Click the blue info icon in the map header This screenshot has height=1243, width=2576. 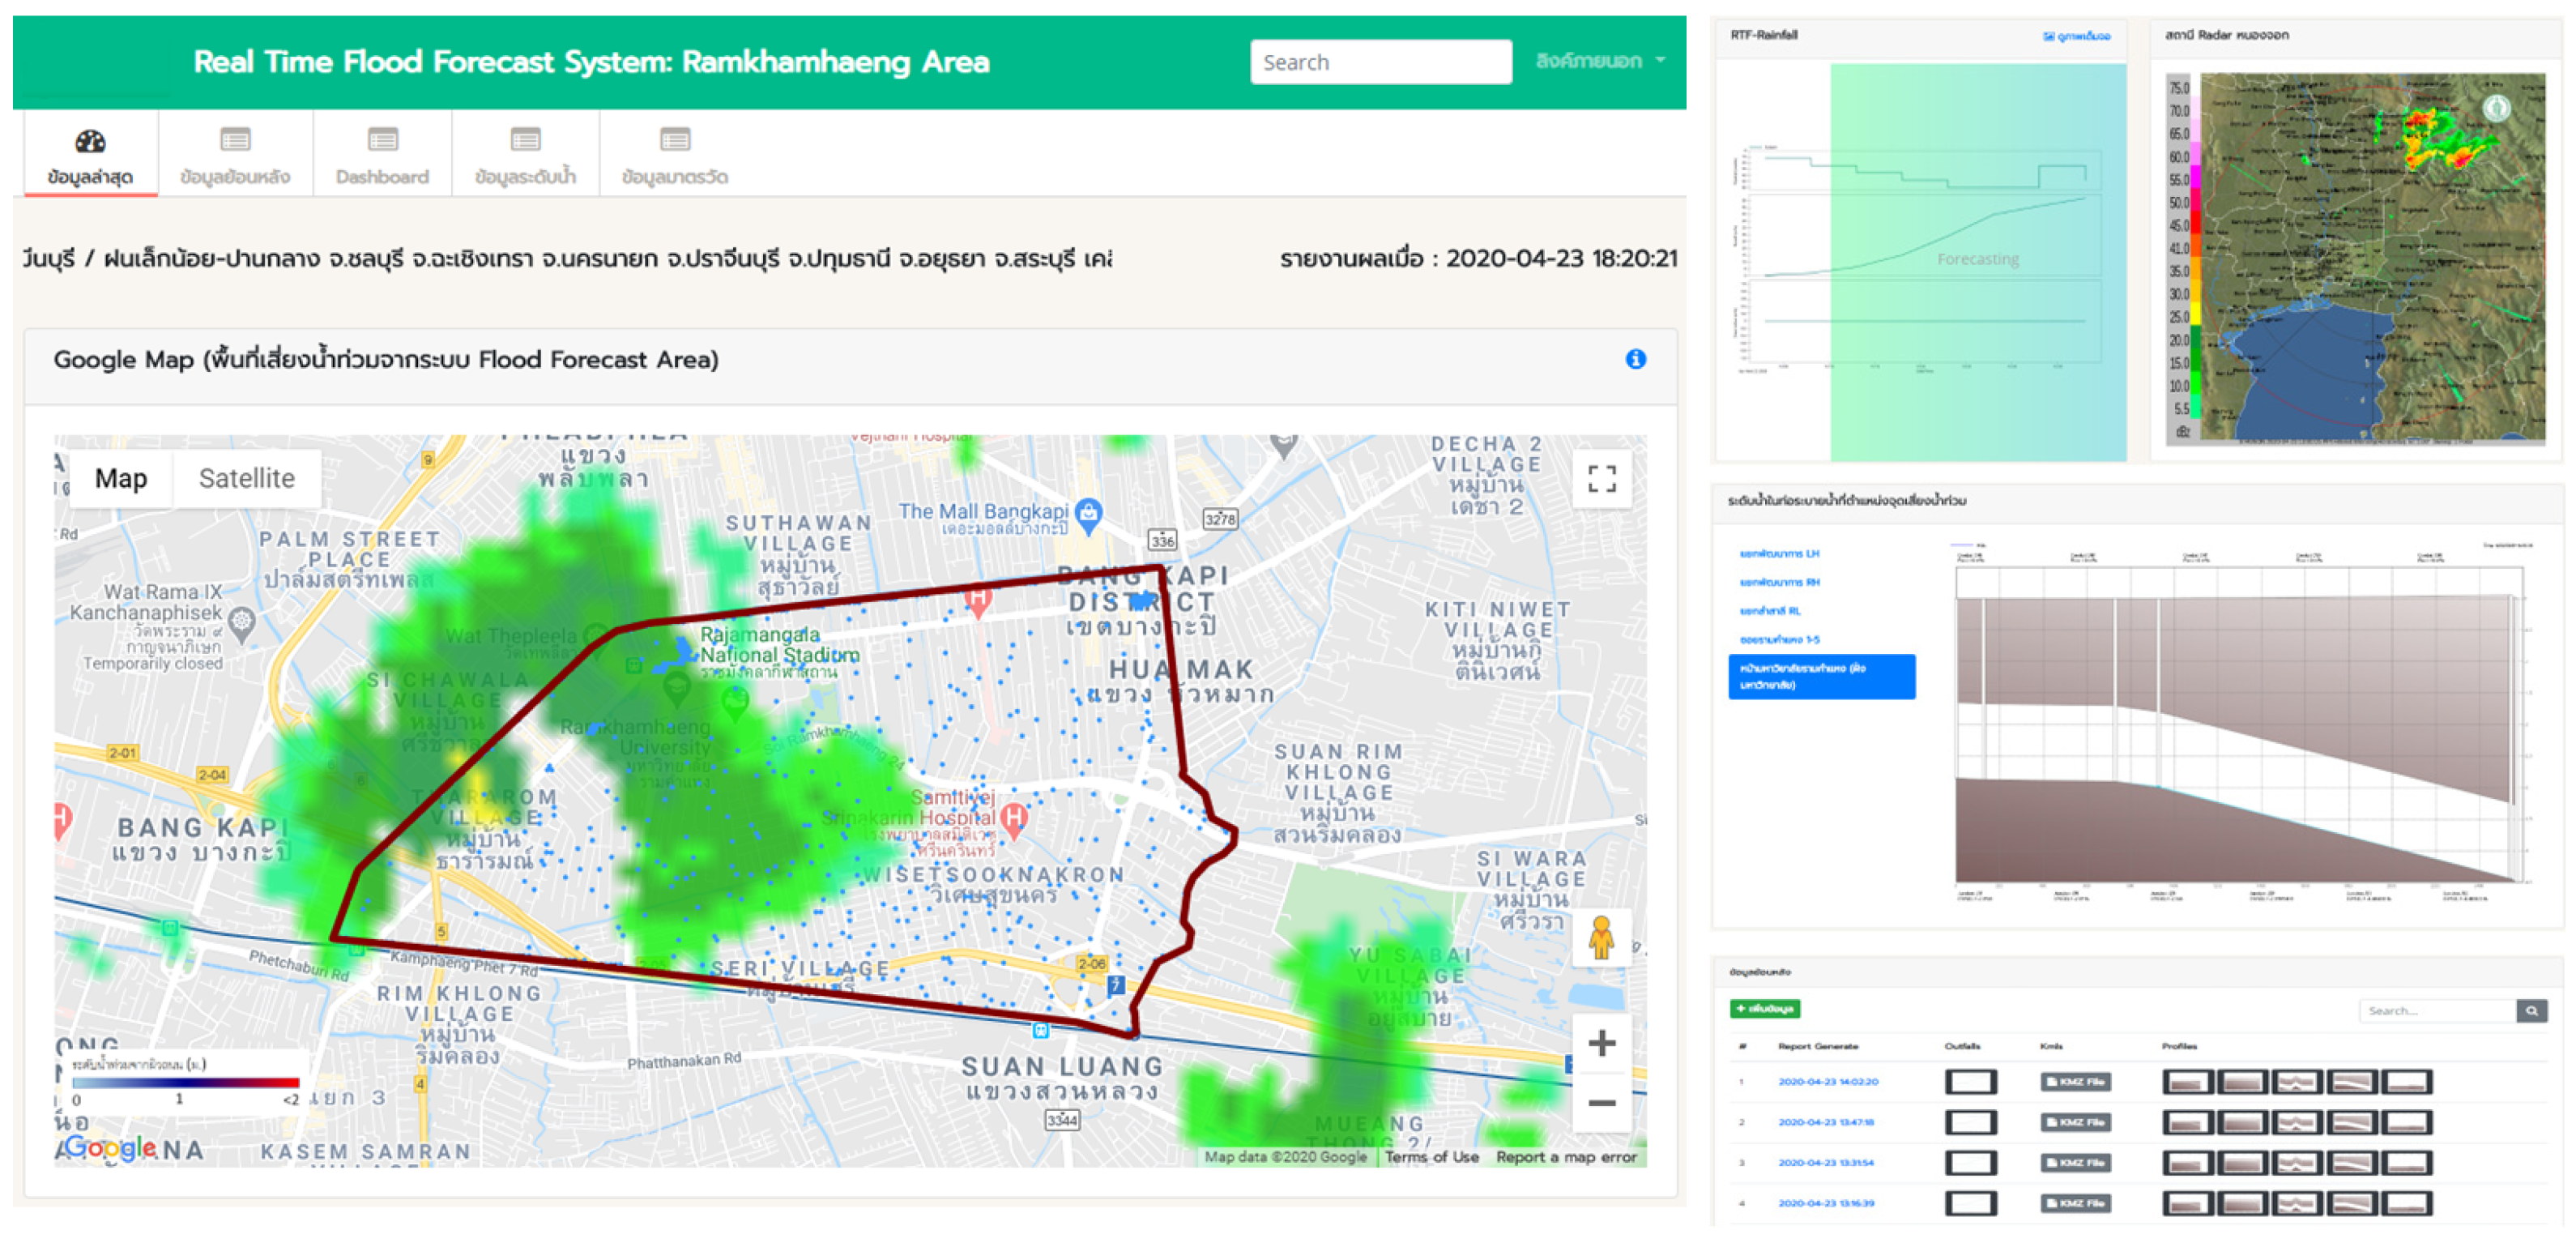coord(1635,359)
